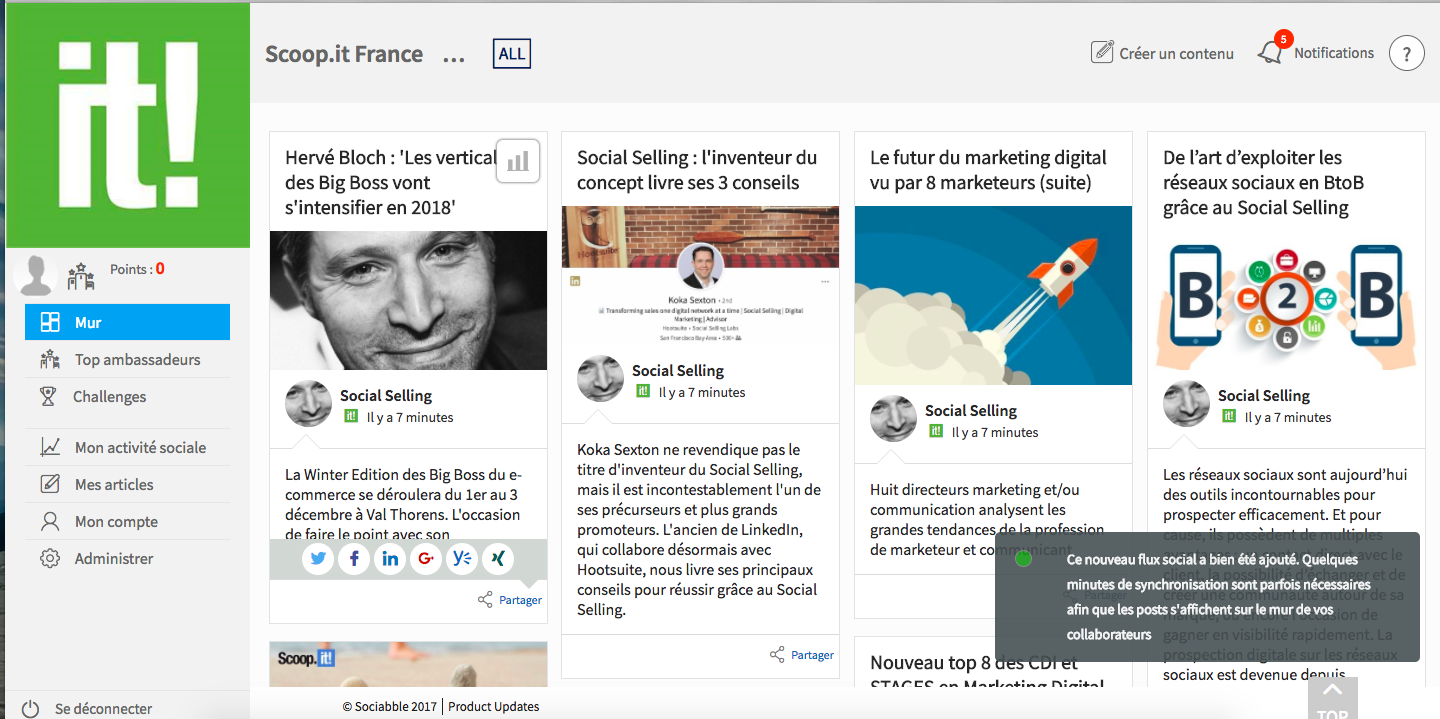The image size is (1440, 719).
Task: Click Social Selling avatar on Hervé Bloch card
Action: (308, 404)
